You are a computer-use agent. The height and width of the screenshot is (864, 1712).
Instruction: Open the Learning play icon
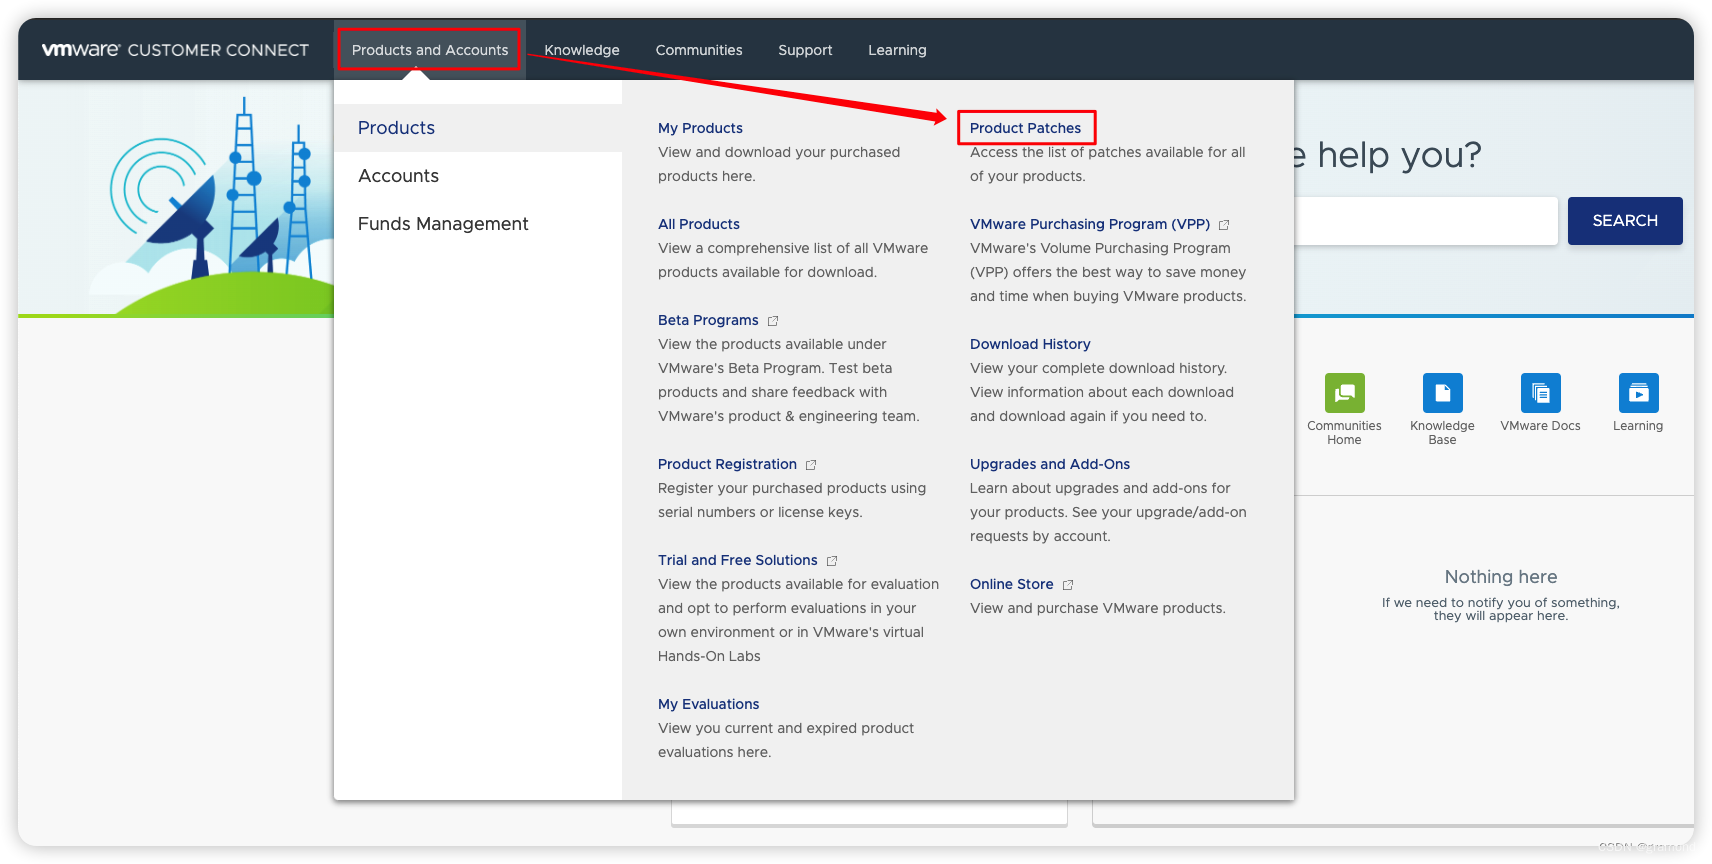[x=1638, y=393]
